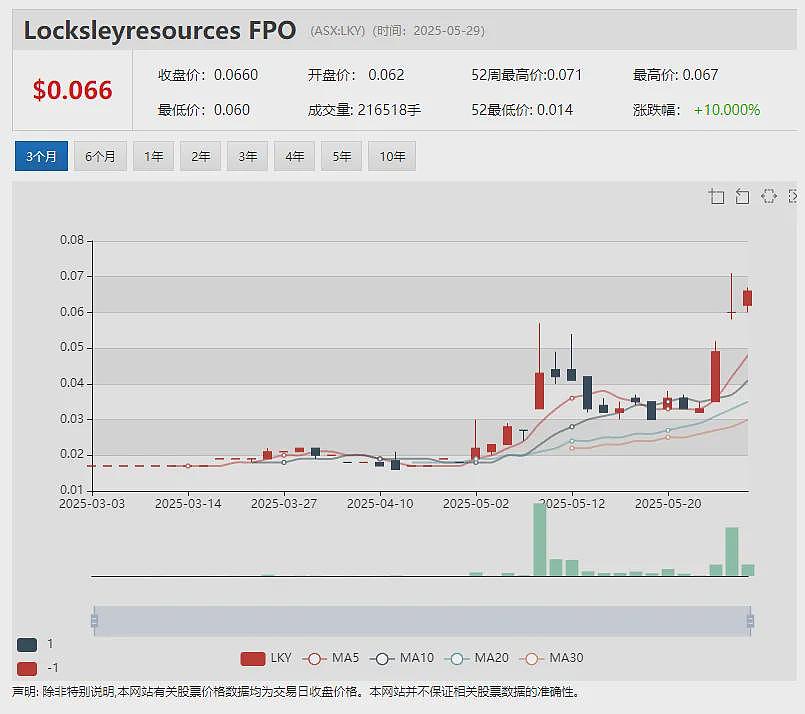Open the 4年 range view
The image size is (805, 714).
[x=294, y=156]
